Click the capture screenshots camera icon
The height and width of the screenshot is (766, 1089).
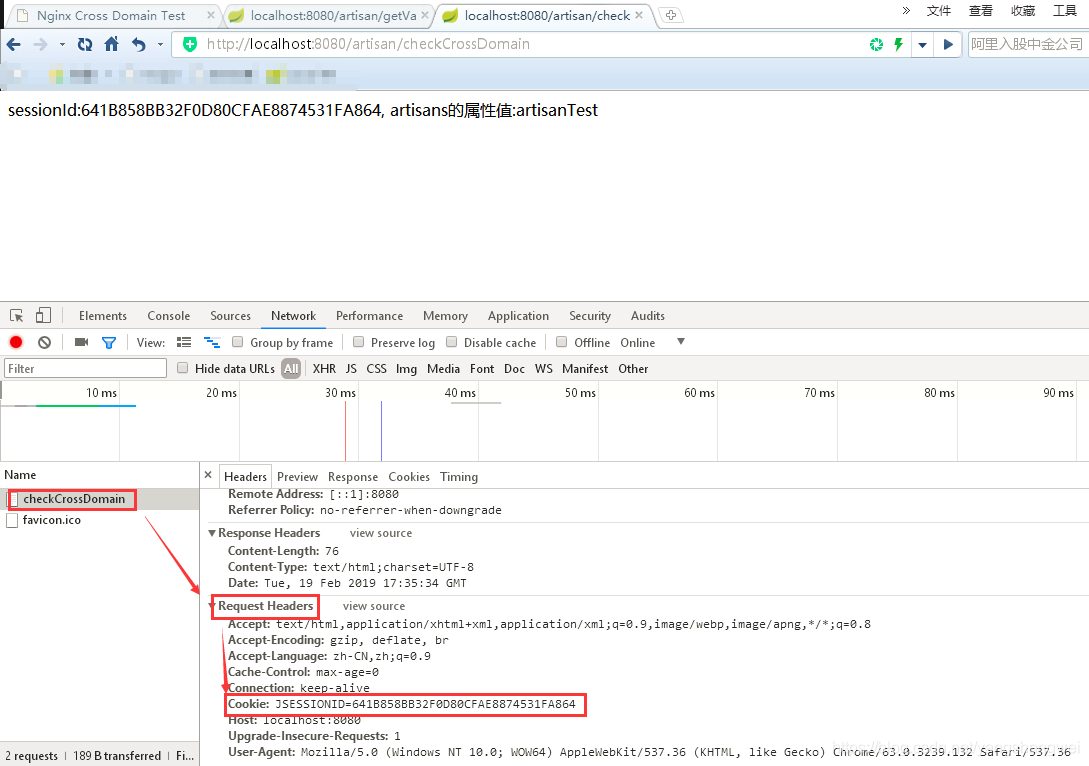(x=81, y=342)
